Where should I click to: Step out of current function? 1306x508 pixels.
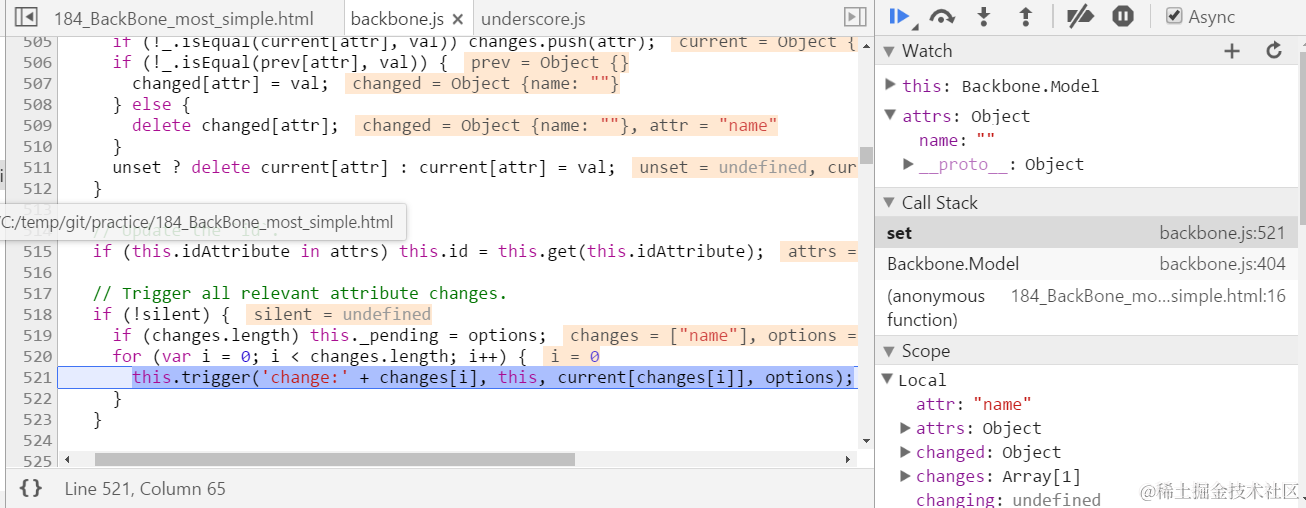(x=1025, y=16)
